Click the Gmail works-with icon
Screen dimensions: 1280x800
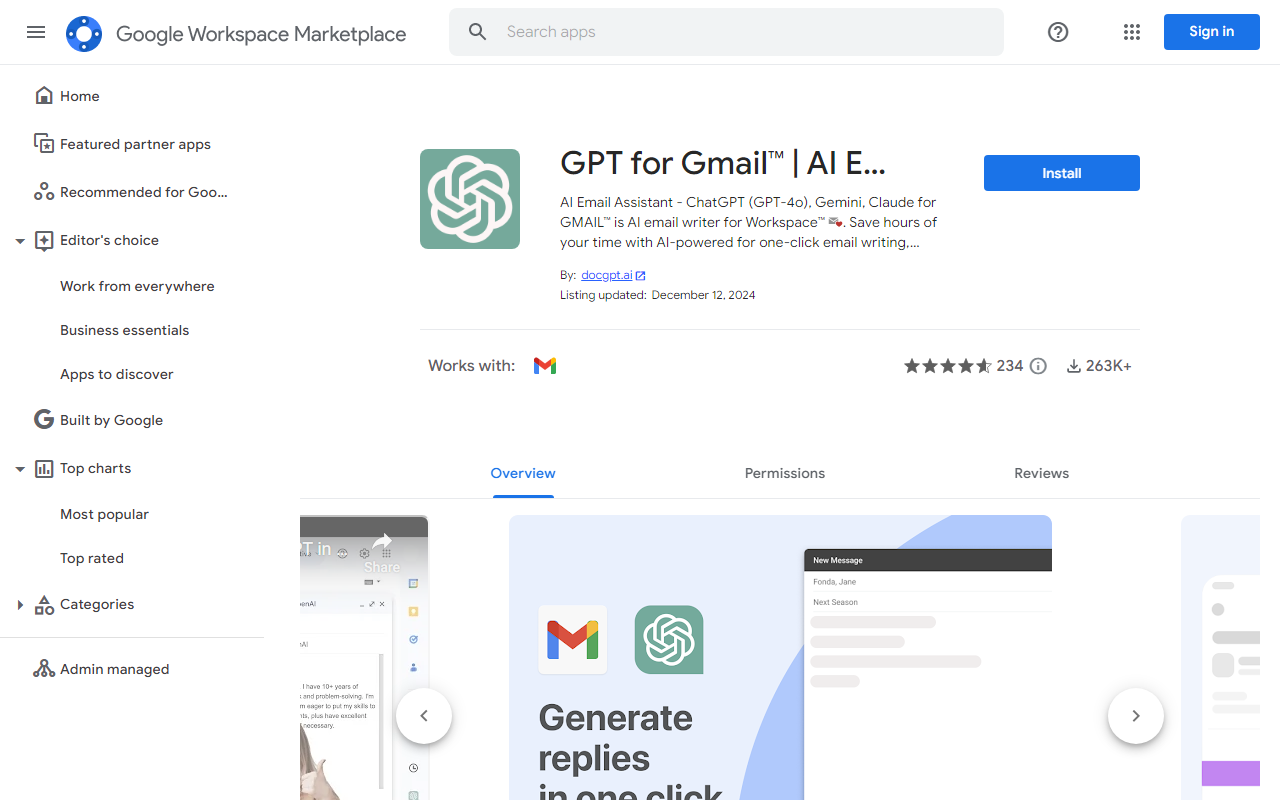point(545,366)
